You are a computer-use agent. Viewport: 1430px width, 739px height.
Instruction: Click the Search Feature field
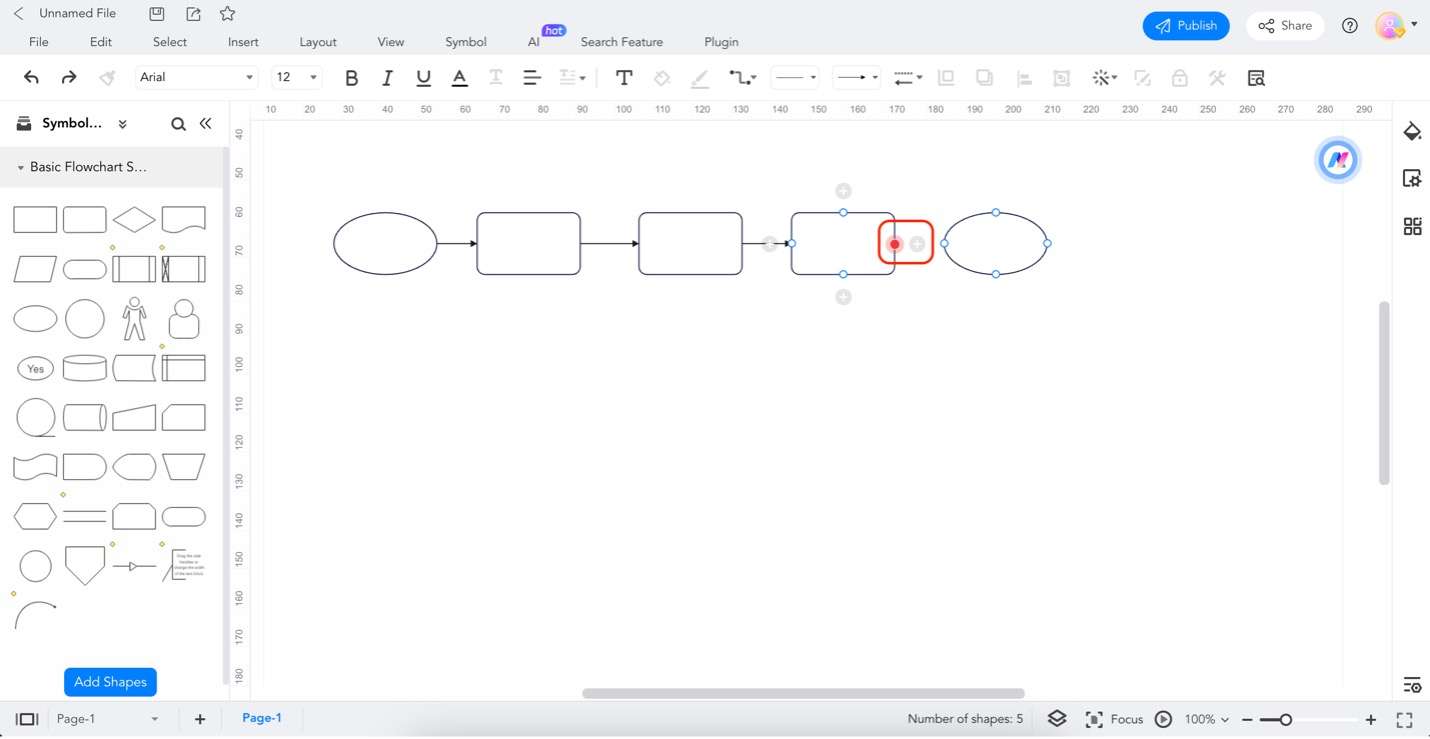(x=622, y=42)
